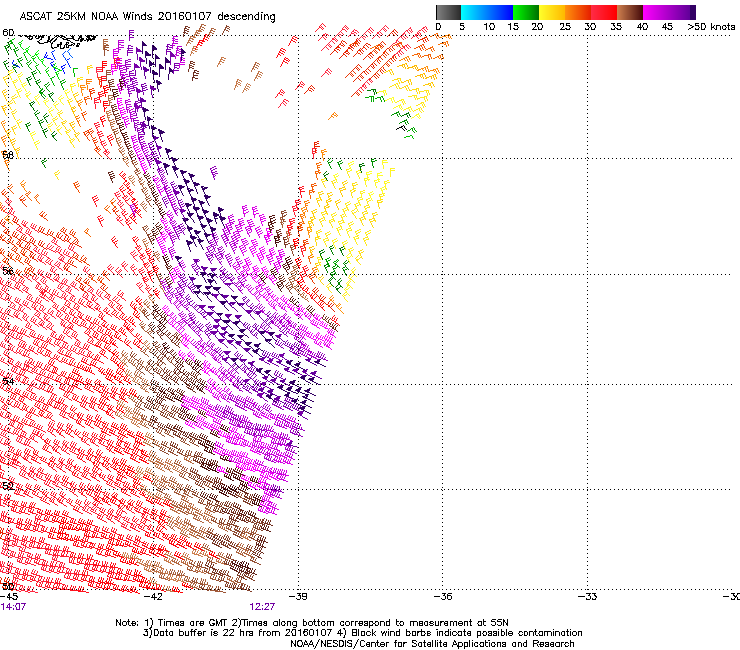The image size is (740, 650).
Task: Click the longitude label -42
Action: tap(153, 597)
